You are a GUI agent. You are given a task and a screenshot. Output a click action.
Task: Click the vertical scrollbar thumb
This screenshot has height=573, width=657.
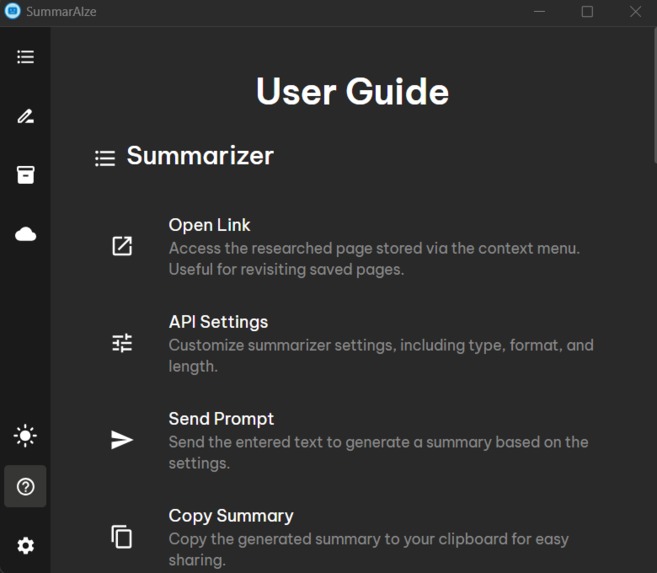[x=655, y=95]
